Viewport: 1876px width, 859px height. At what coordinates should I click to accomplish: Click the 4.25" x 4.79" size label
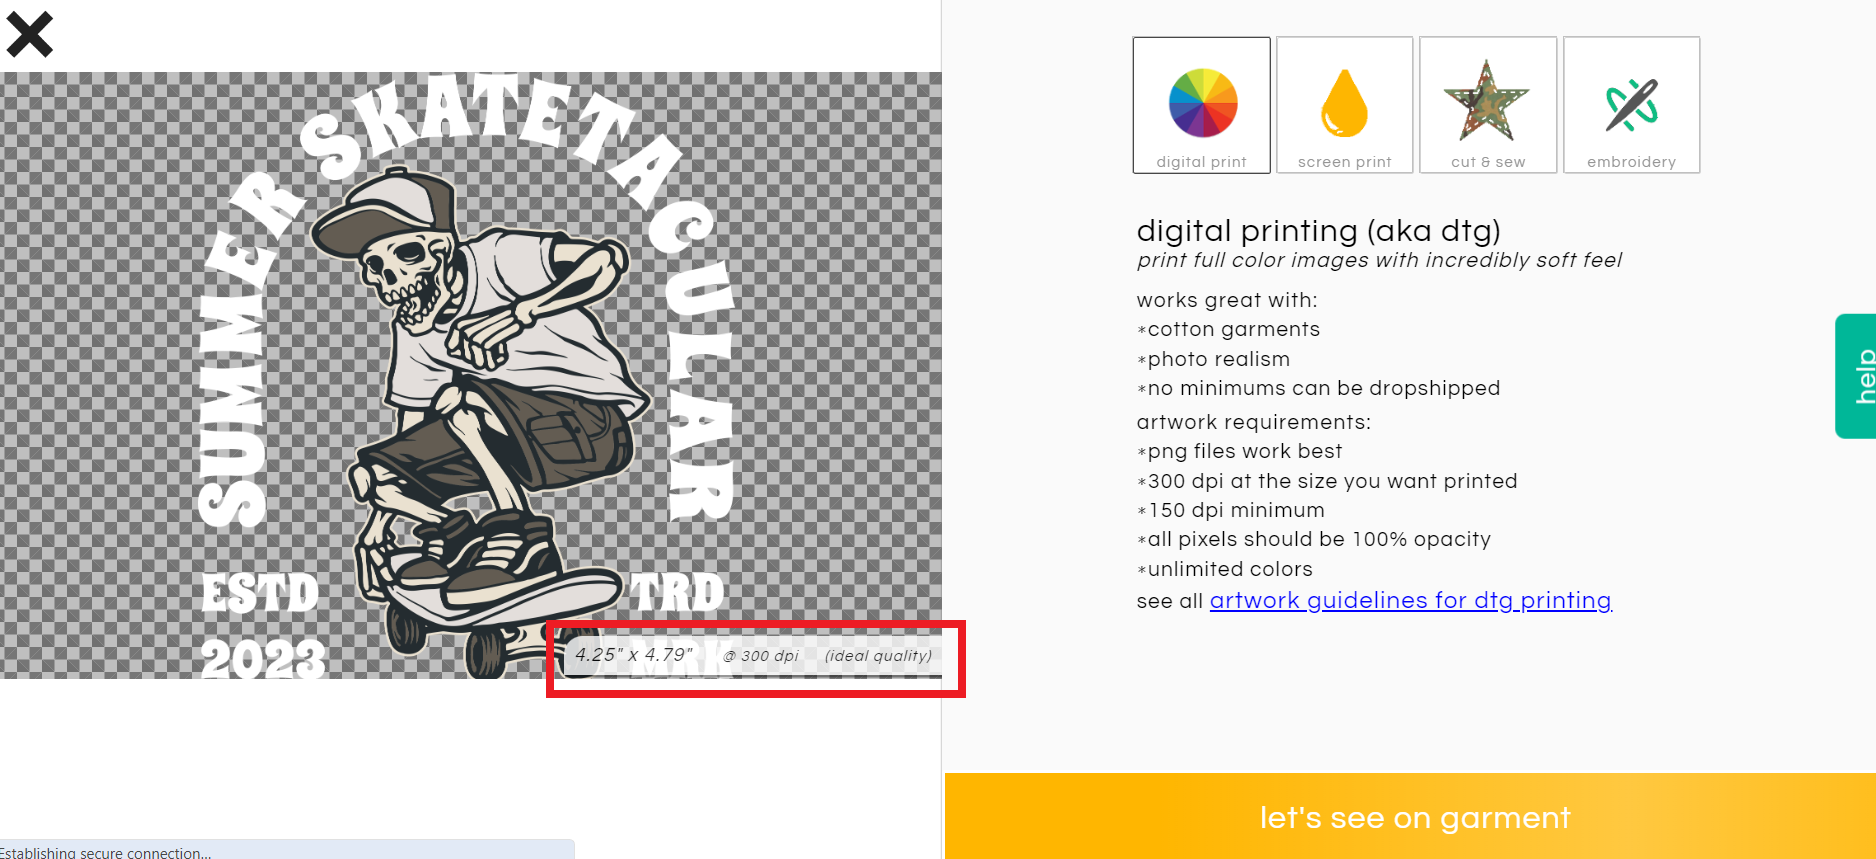coord(633,655)
